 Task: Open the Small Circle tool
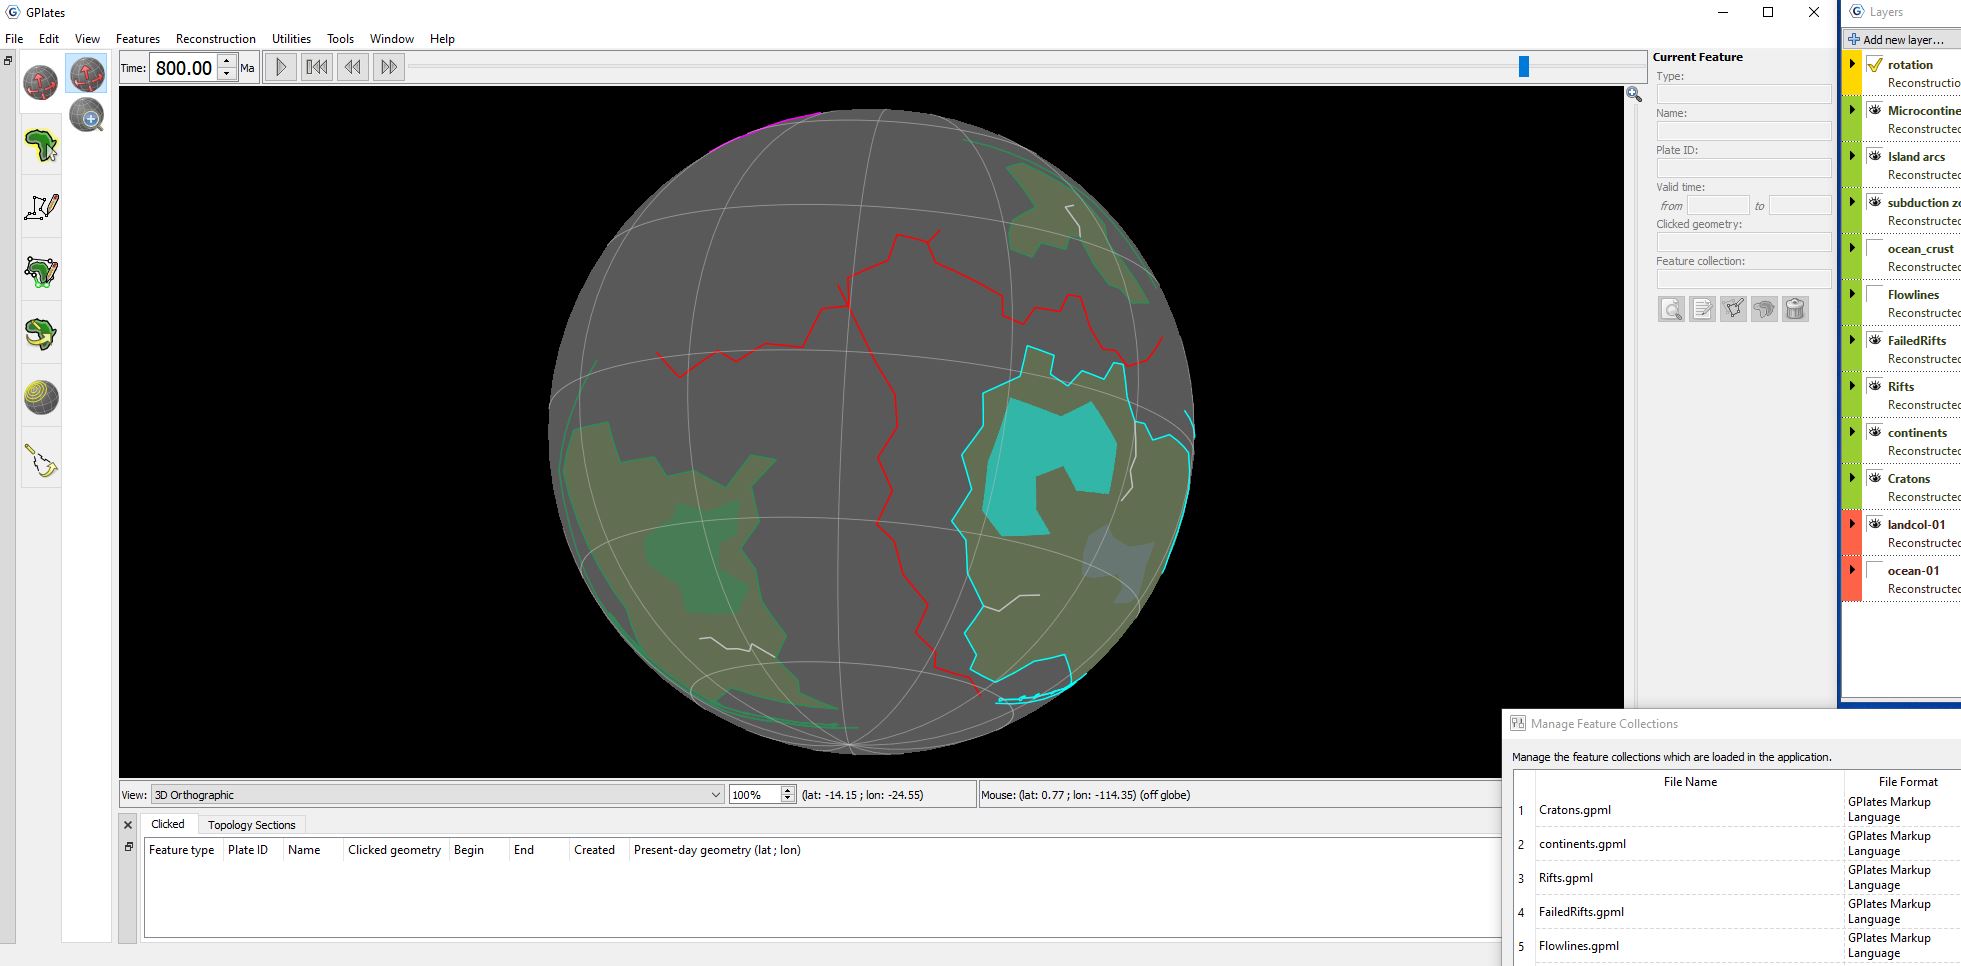coord(41,397)
